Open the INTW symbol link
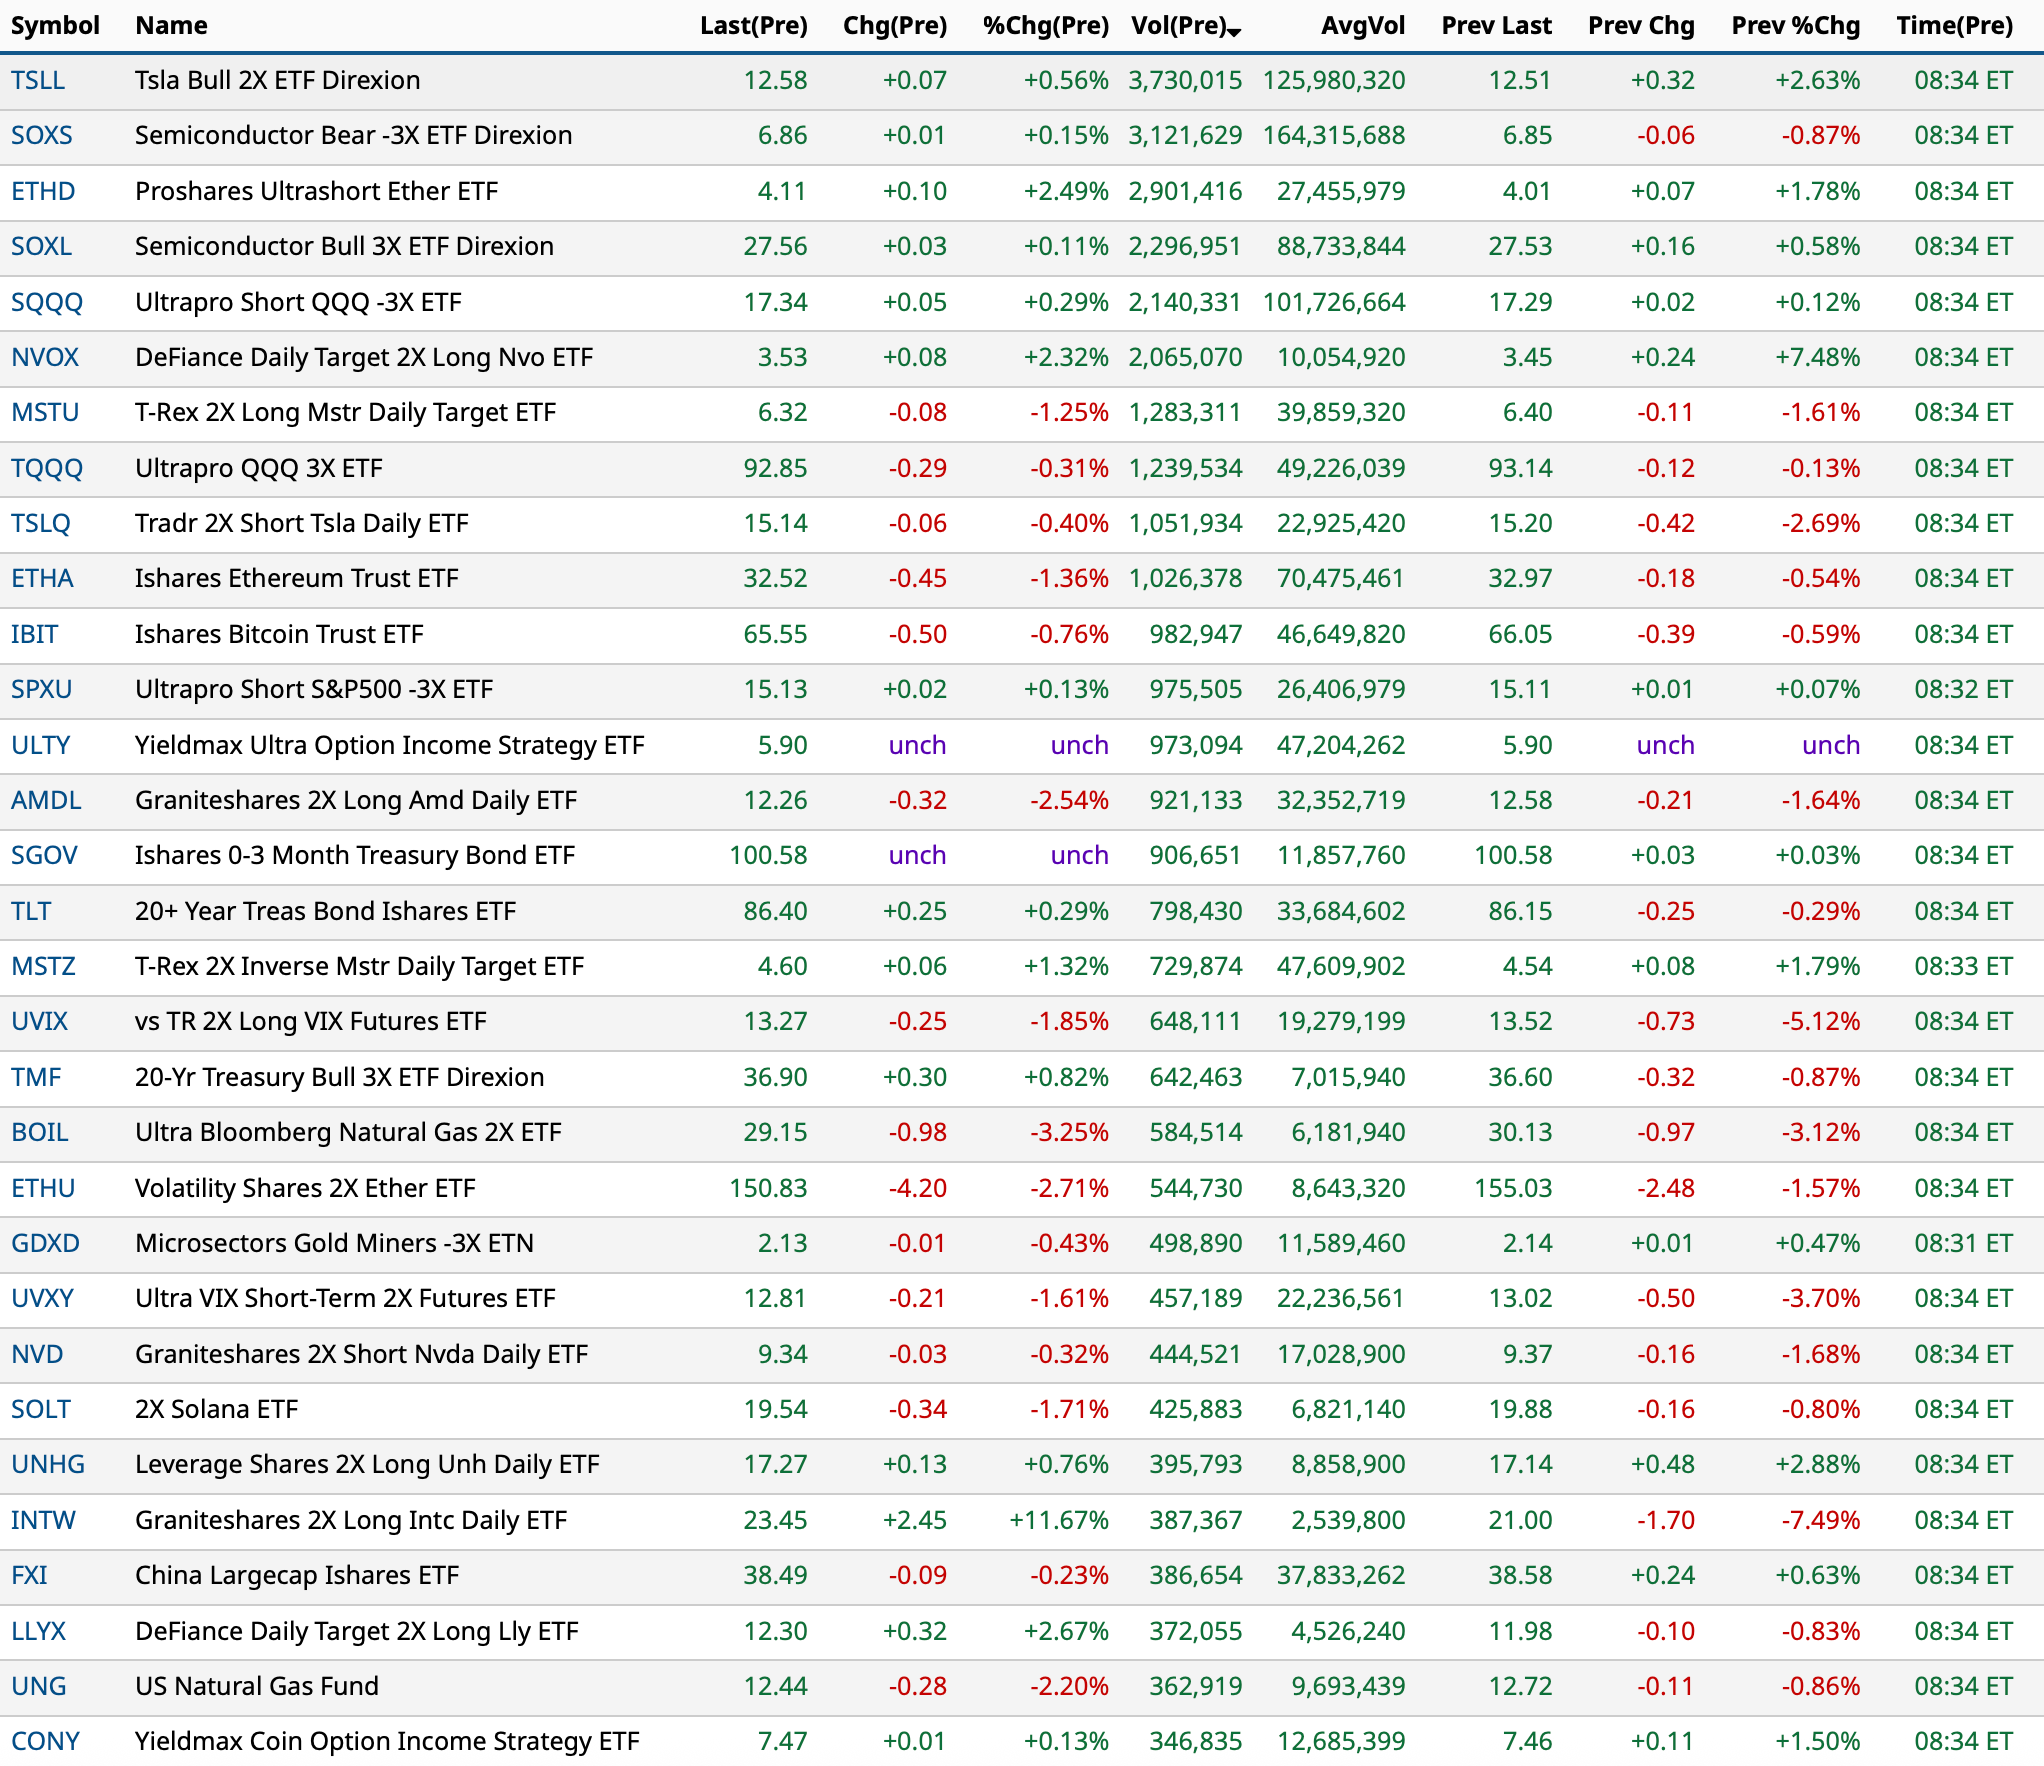 point(43,1521)
